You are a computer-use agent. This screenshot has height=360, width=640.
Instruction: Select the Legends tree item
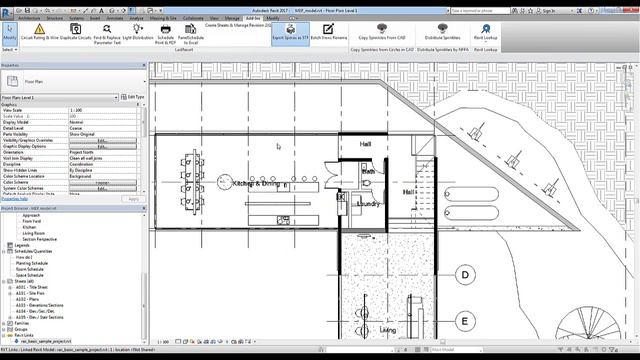point(22,245)
